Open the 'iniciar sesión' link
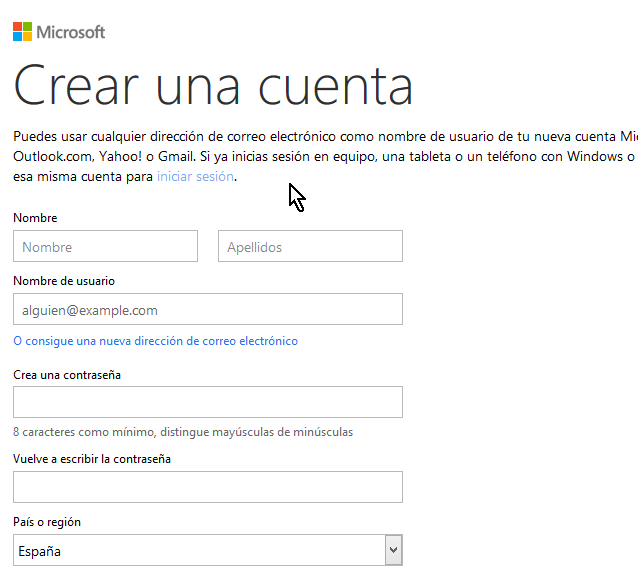The height and width of the screenshot is (572, 638). (x=195, y=177)
